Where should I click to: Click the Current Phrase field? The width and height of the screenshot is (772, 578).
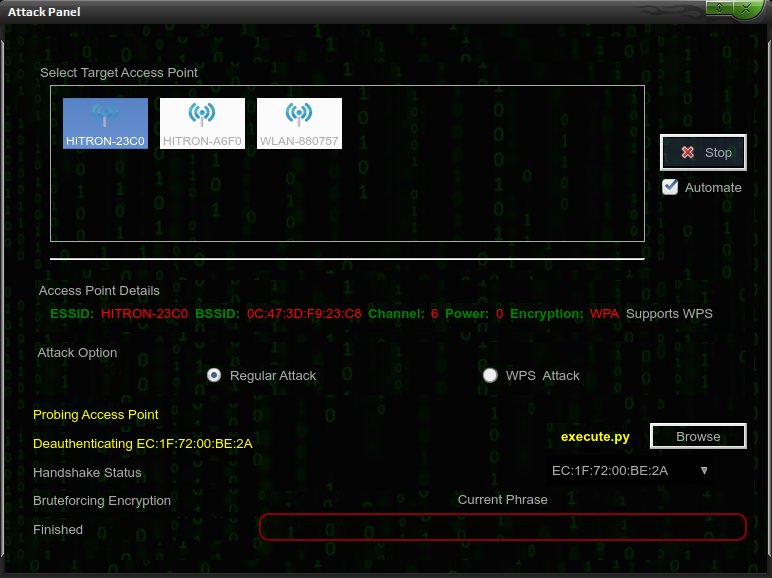click(x=503, y=527)
